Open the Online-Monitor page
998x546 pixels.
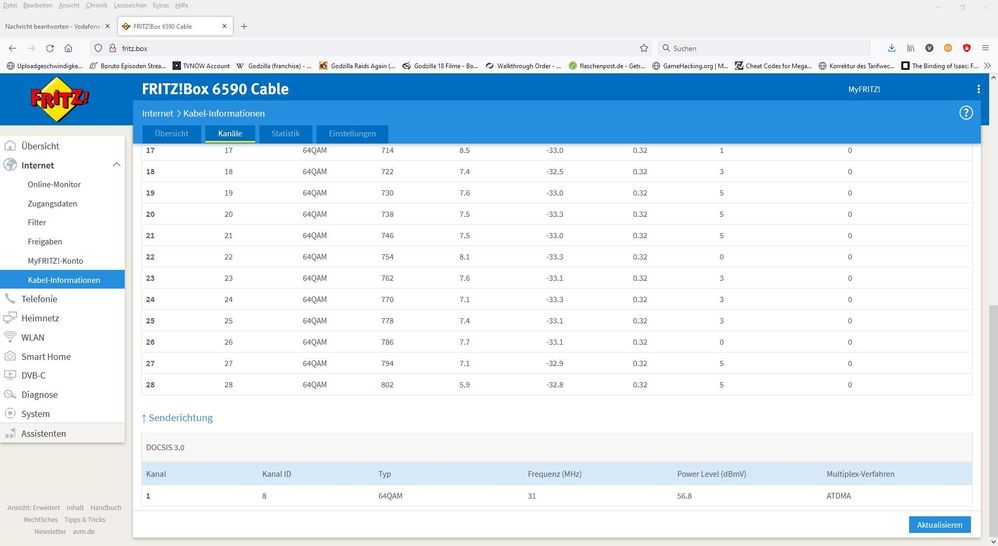coord(54,185)
